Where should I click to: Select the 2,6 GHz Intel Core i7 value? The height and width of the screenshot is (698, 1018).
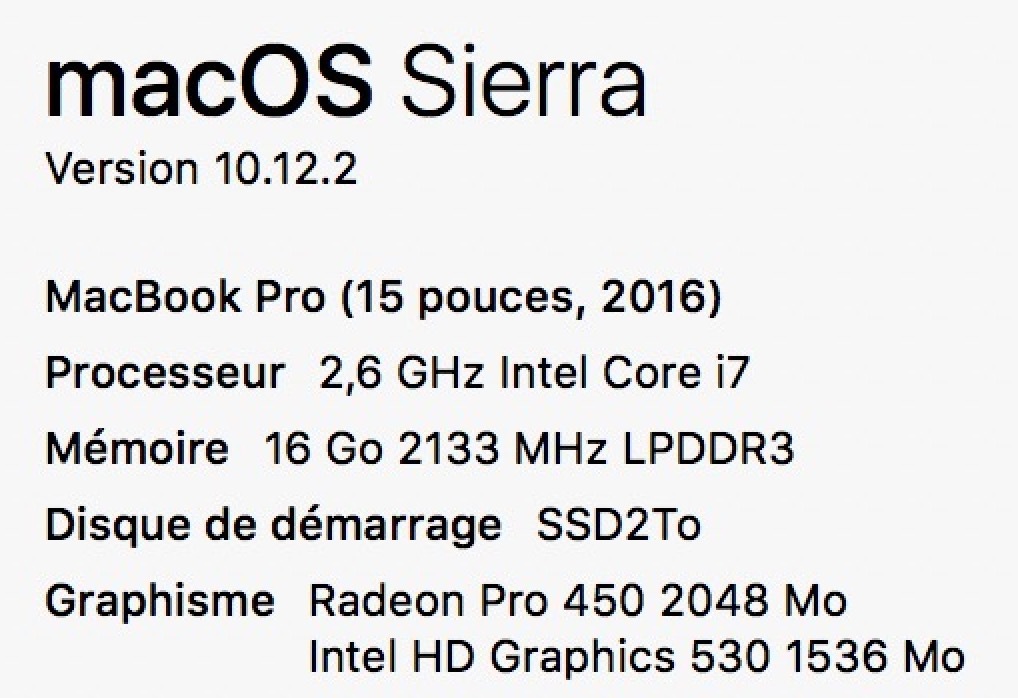[534, 373]
